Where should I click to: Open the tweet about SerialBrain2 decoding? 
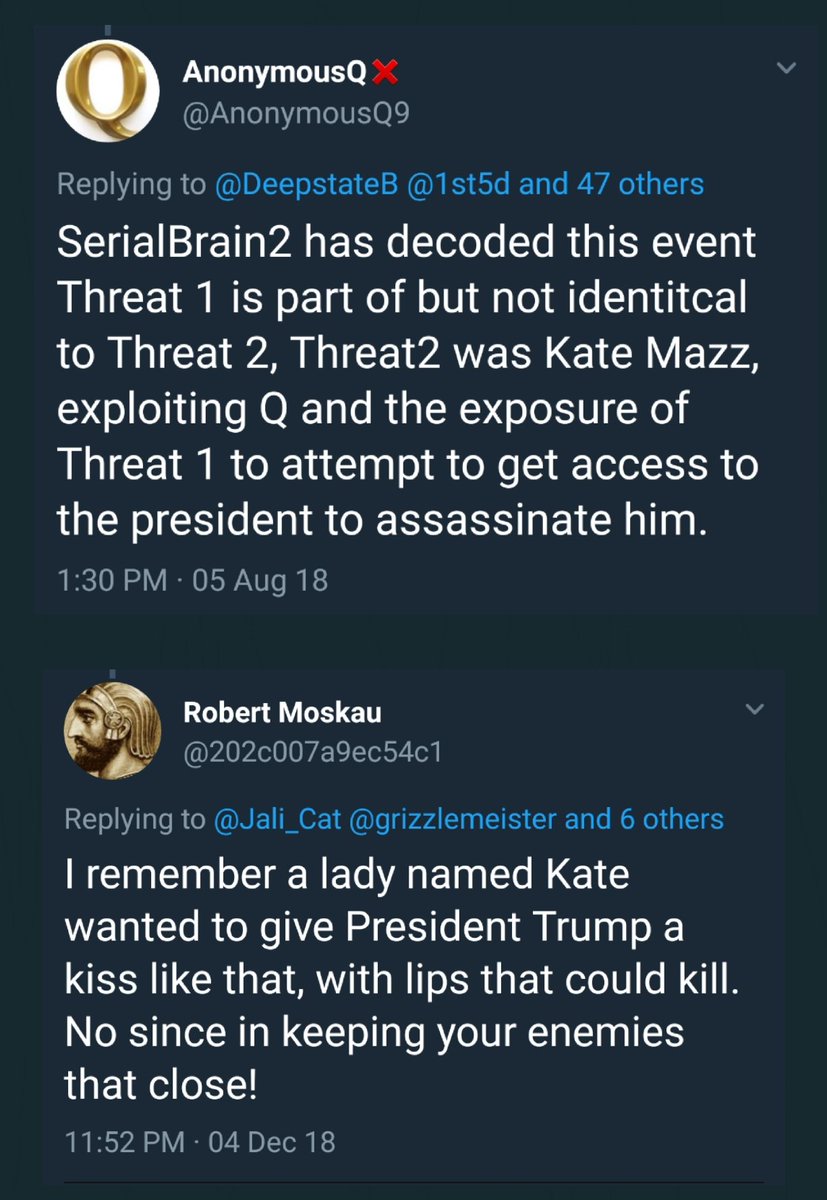(x=410, y=384)
